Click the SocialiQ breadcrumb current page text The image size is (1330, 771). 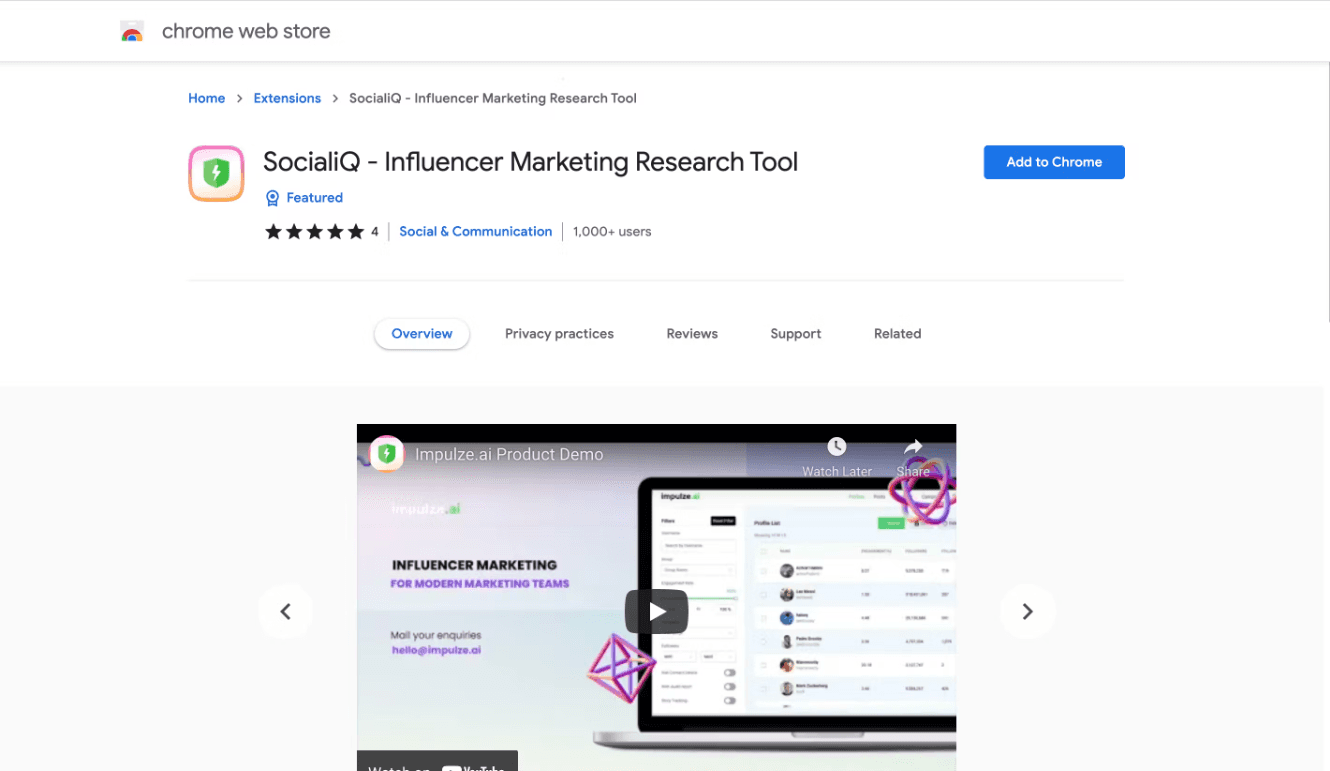[x=492, y=98]
